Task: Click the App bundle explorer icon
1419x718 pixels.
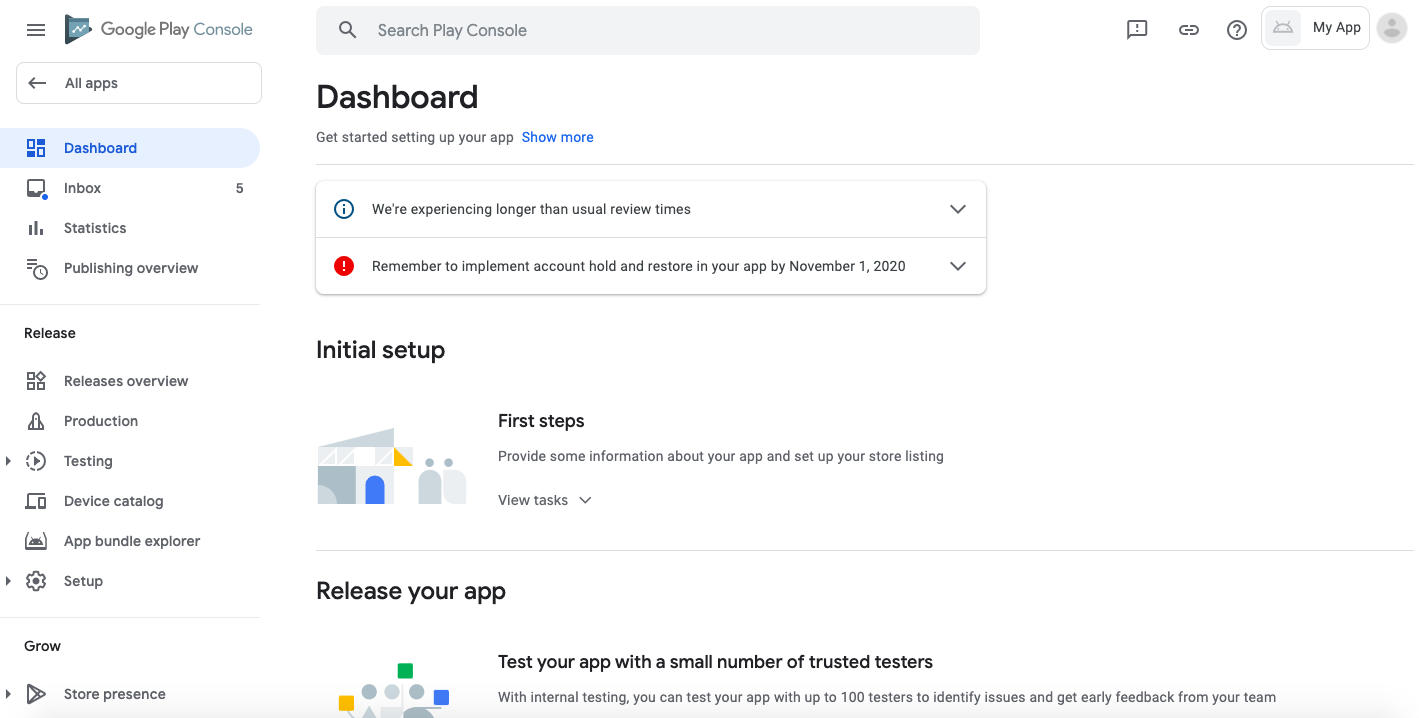Action: coord(36,541)
